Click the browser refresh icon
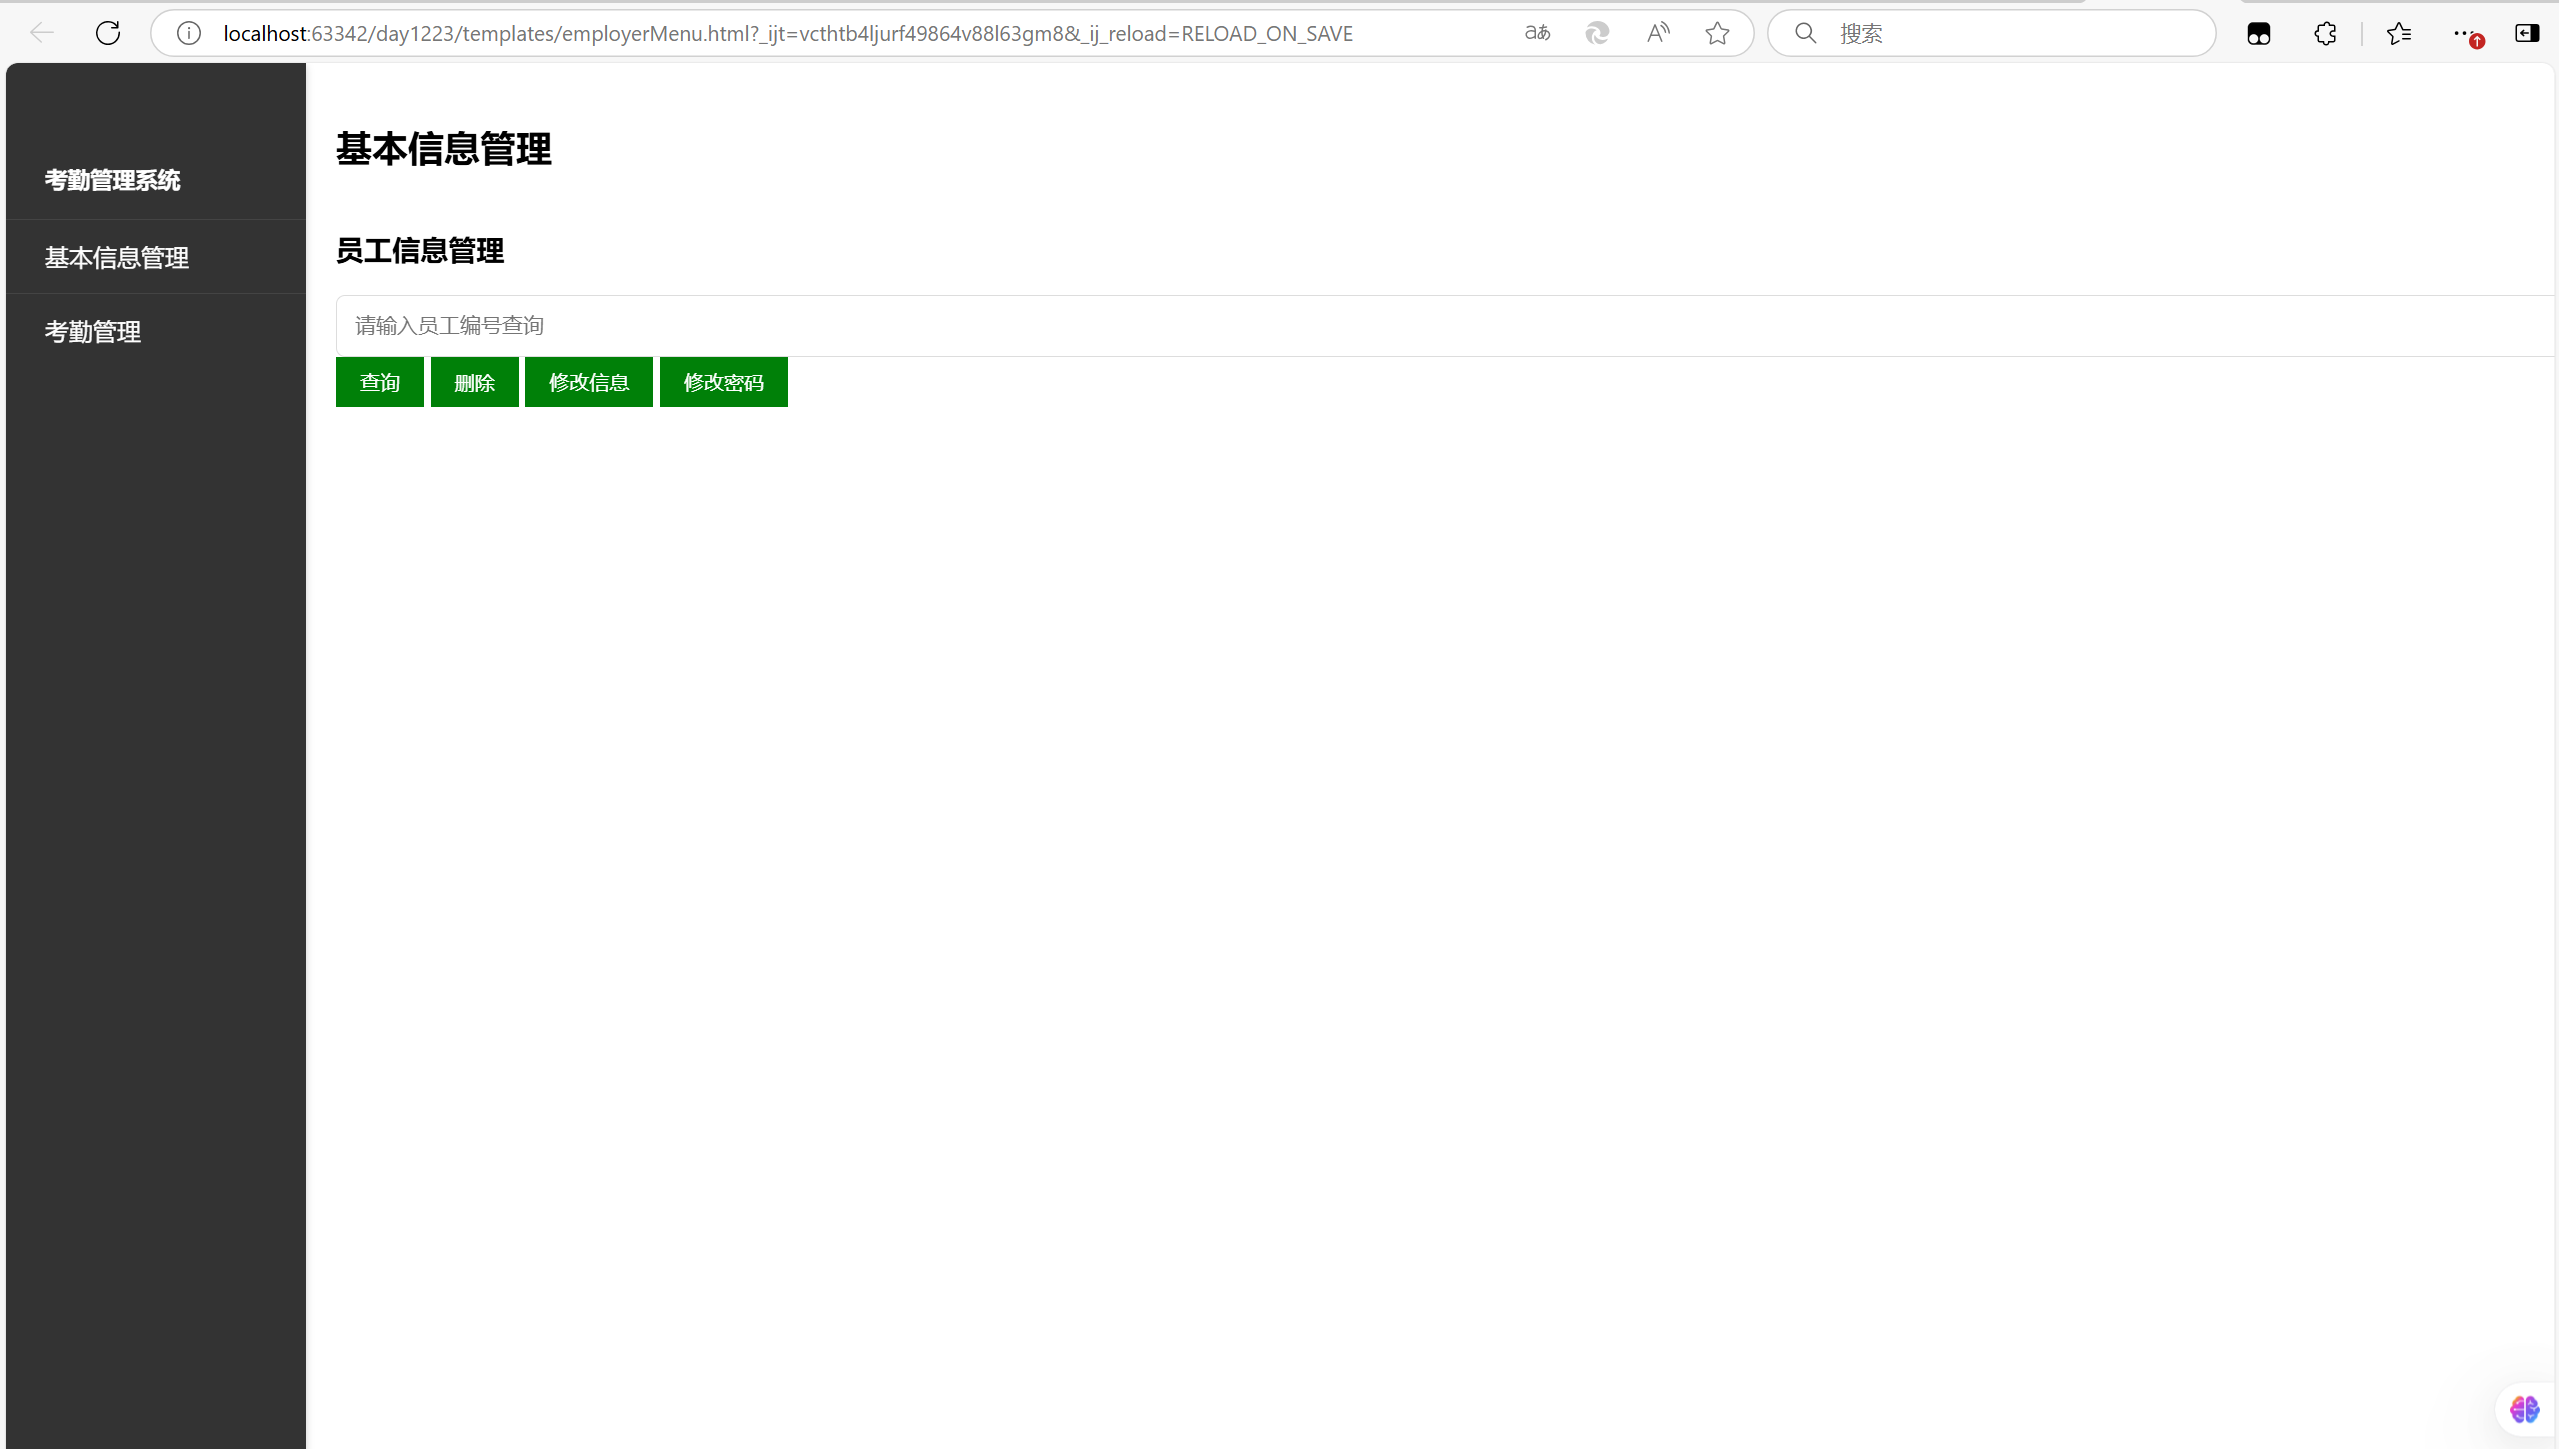Screen dimensions: 2559x1449 (x=108, y=33)
